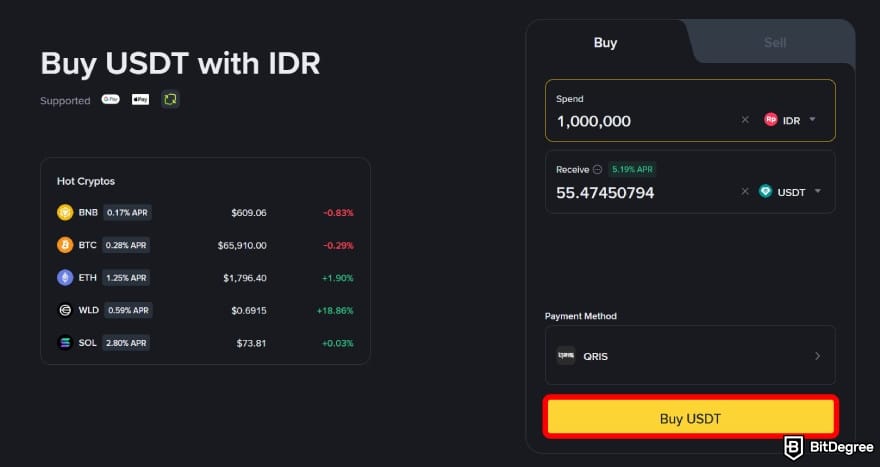Click the BNB change -0.83%
The image size is (880, 467).
tap(338, 213)
